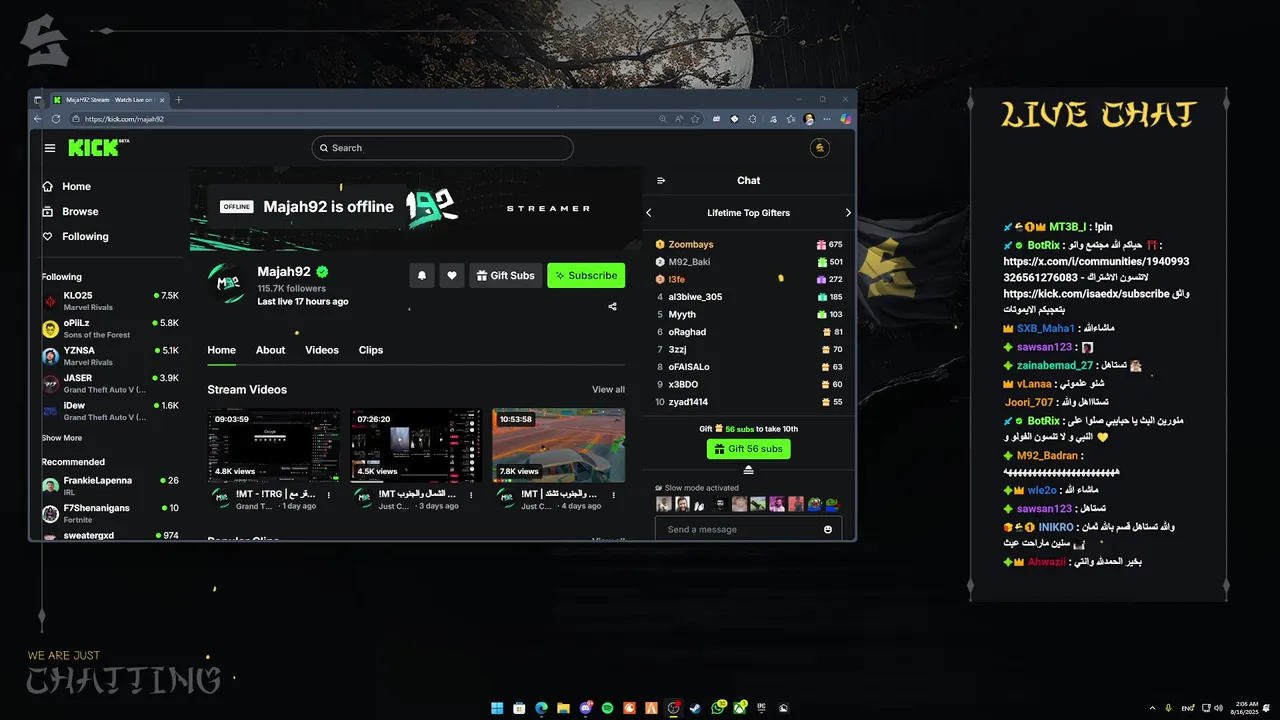The height and width of the screenshot is (720, 1280).
Task: Switch to the Videos tab
Action: (322, 350)
